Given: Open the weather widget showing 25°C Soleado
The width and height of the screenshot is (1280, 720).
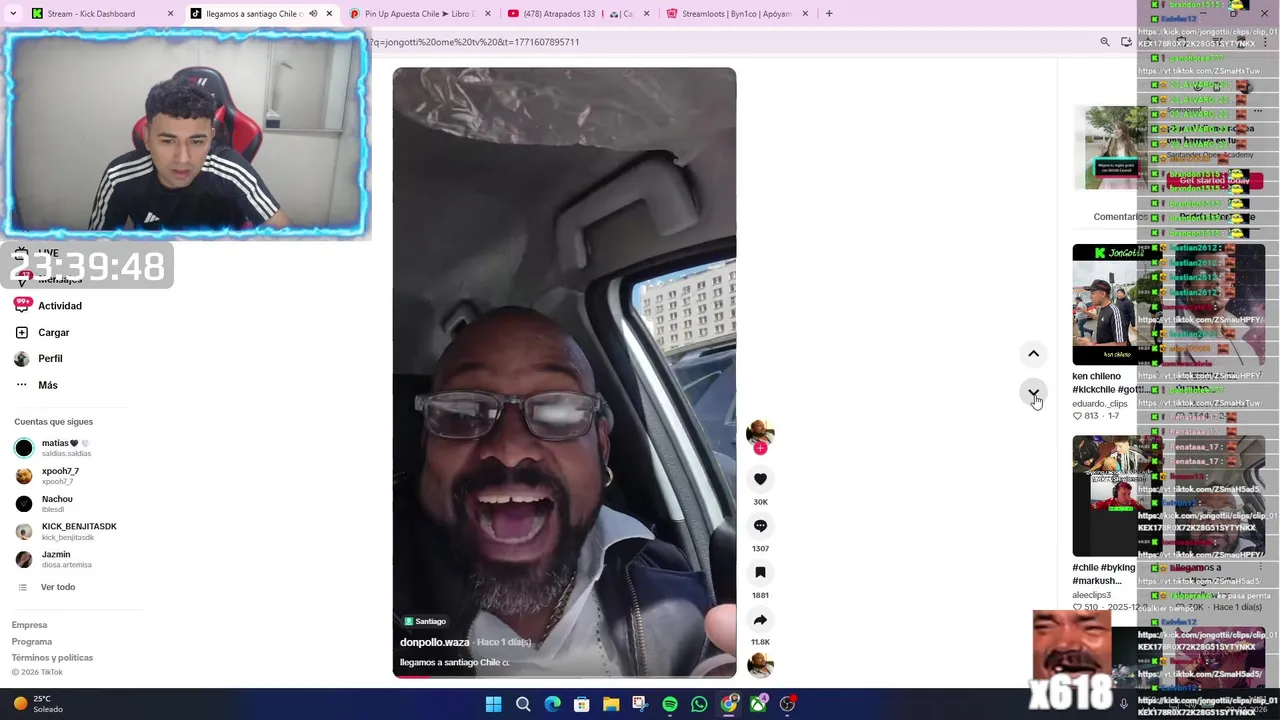Looking at the screenshot, I should coord(37,704).
